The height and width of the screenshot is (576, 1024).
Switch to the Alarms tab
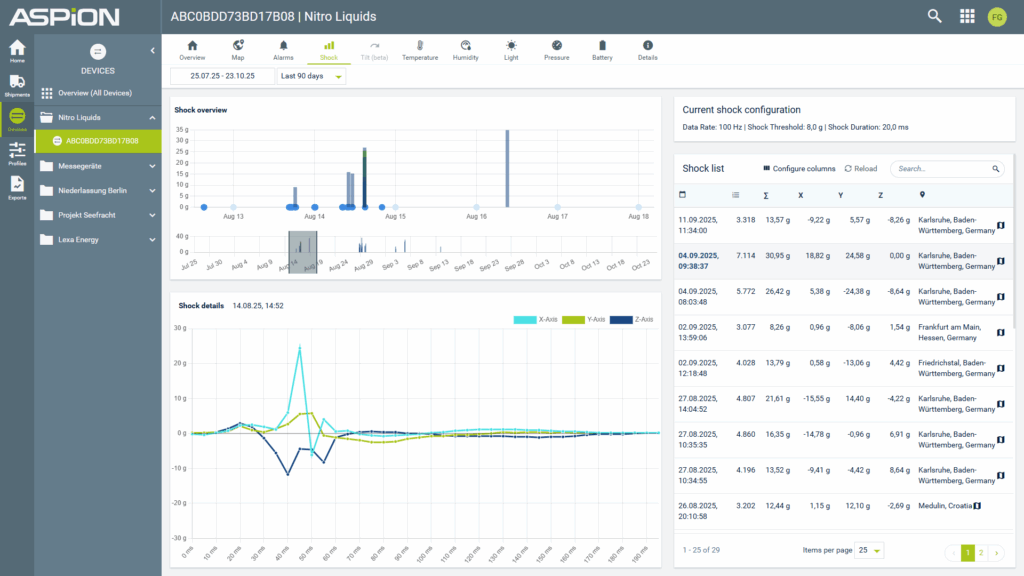tap(283, 51)
